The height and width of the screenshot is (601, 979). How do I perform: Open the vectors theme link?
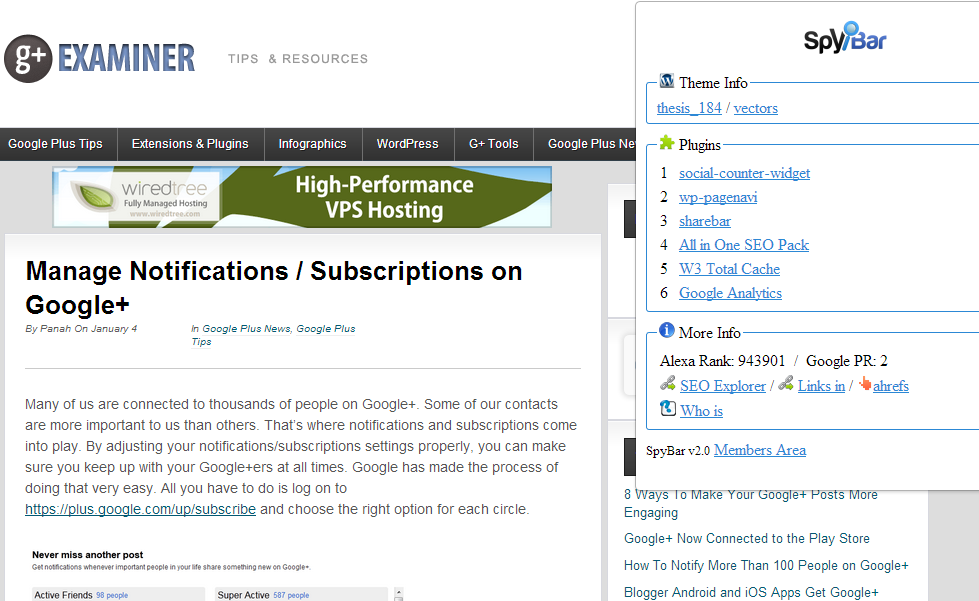click(x=755, y=108)
